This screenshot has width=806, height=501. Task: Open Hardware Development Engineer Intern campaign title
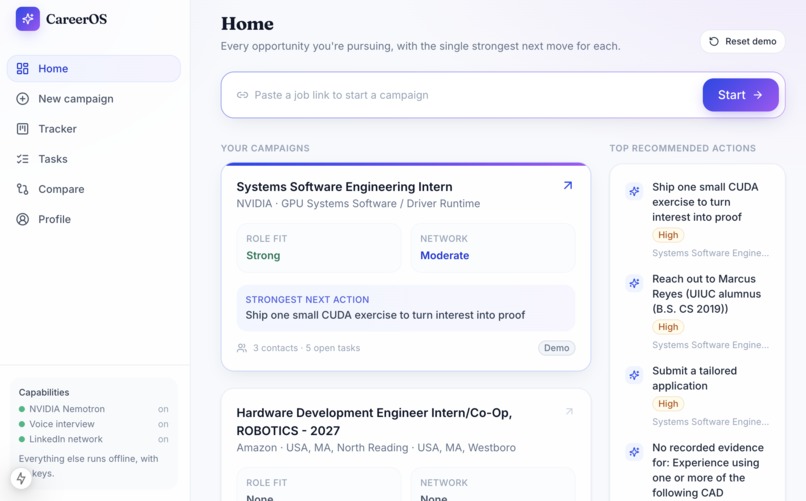[374, 422]
